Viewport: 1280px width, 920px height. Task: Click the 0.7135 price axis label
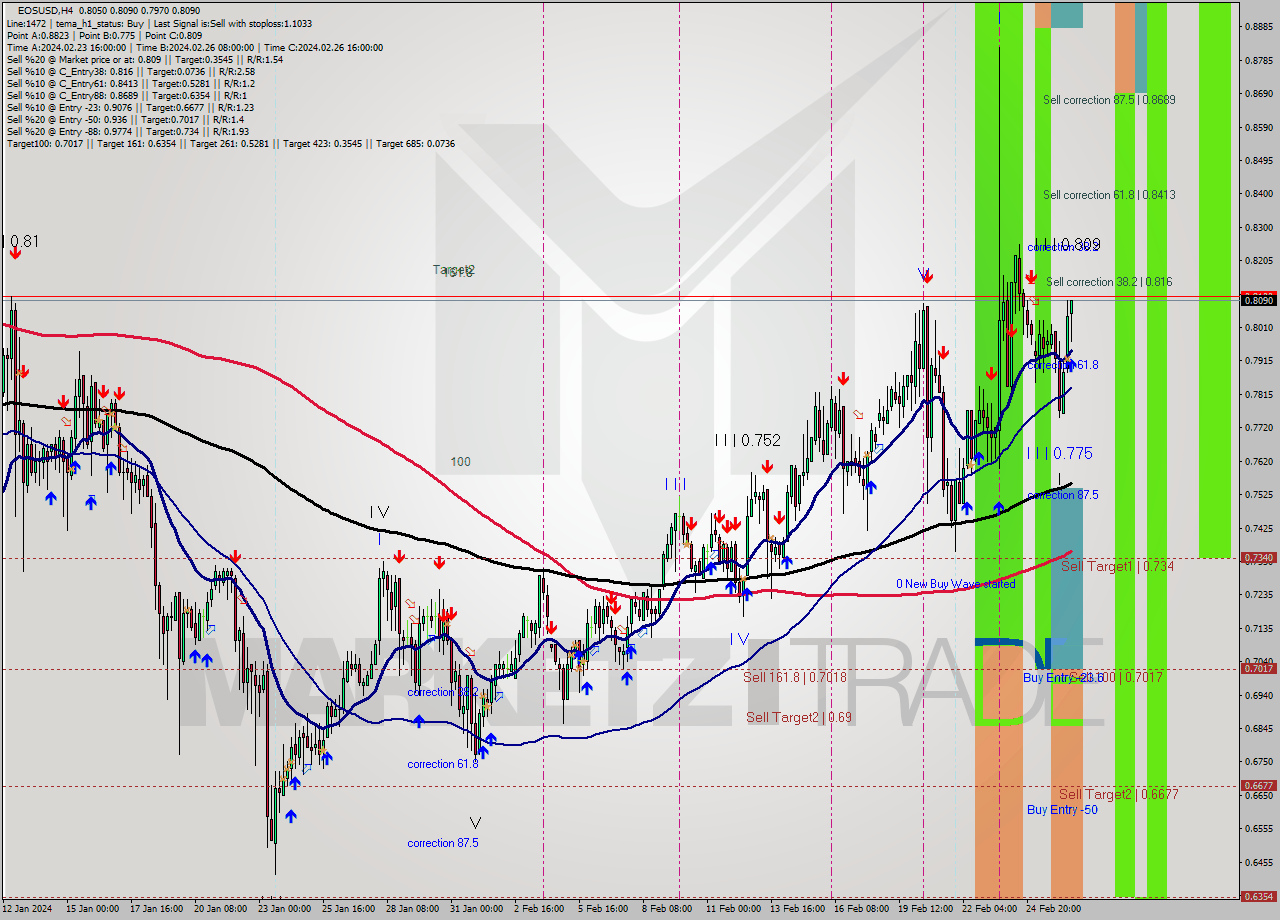1259,629
